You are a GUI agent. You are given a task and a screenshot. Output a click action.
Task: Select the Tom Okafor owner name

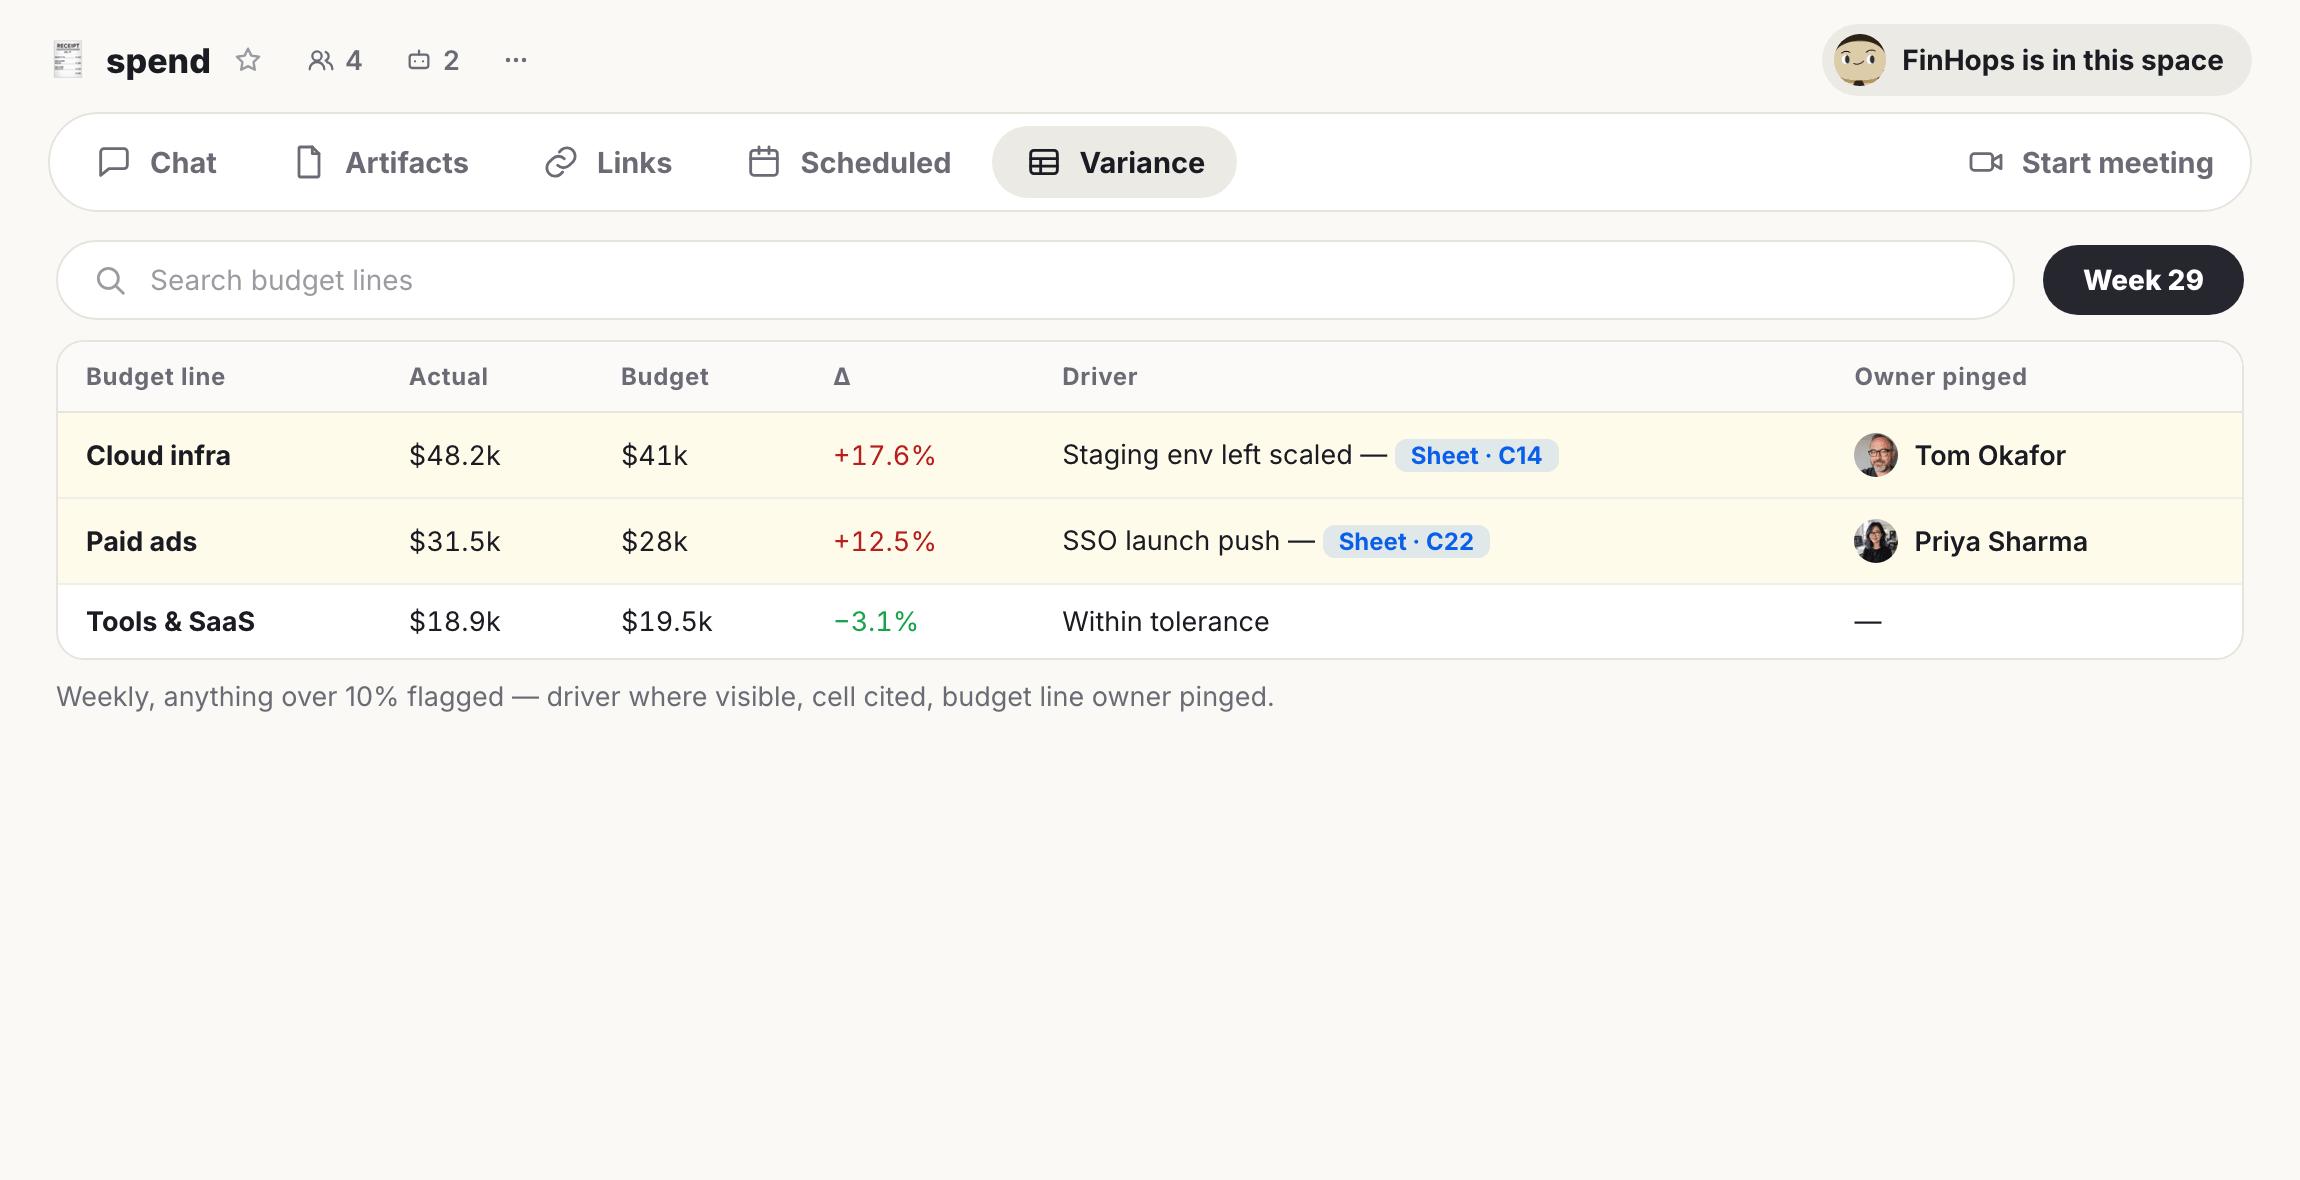pos(1990,456)
